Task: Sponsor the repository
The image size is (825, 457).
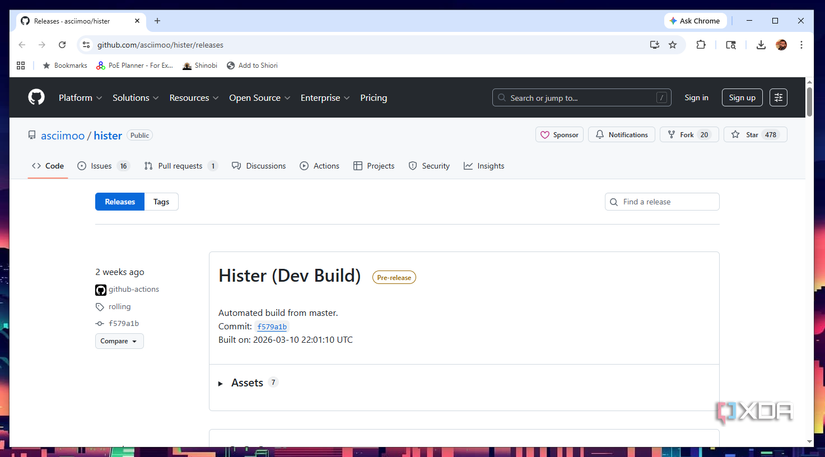Action: [x=559, y=135]
